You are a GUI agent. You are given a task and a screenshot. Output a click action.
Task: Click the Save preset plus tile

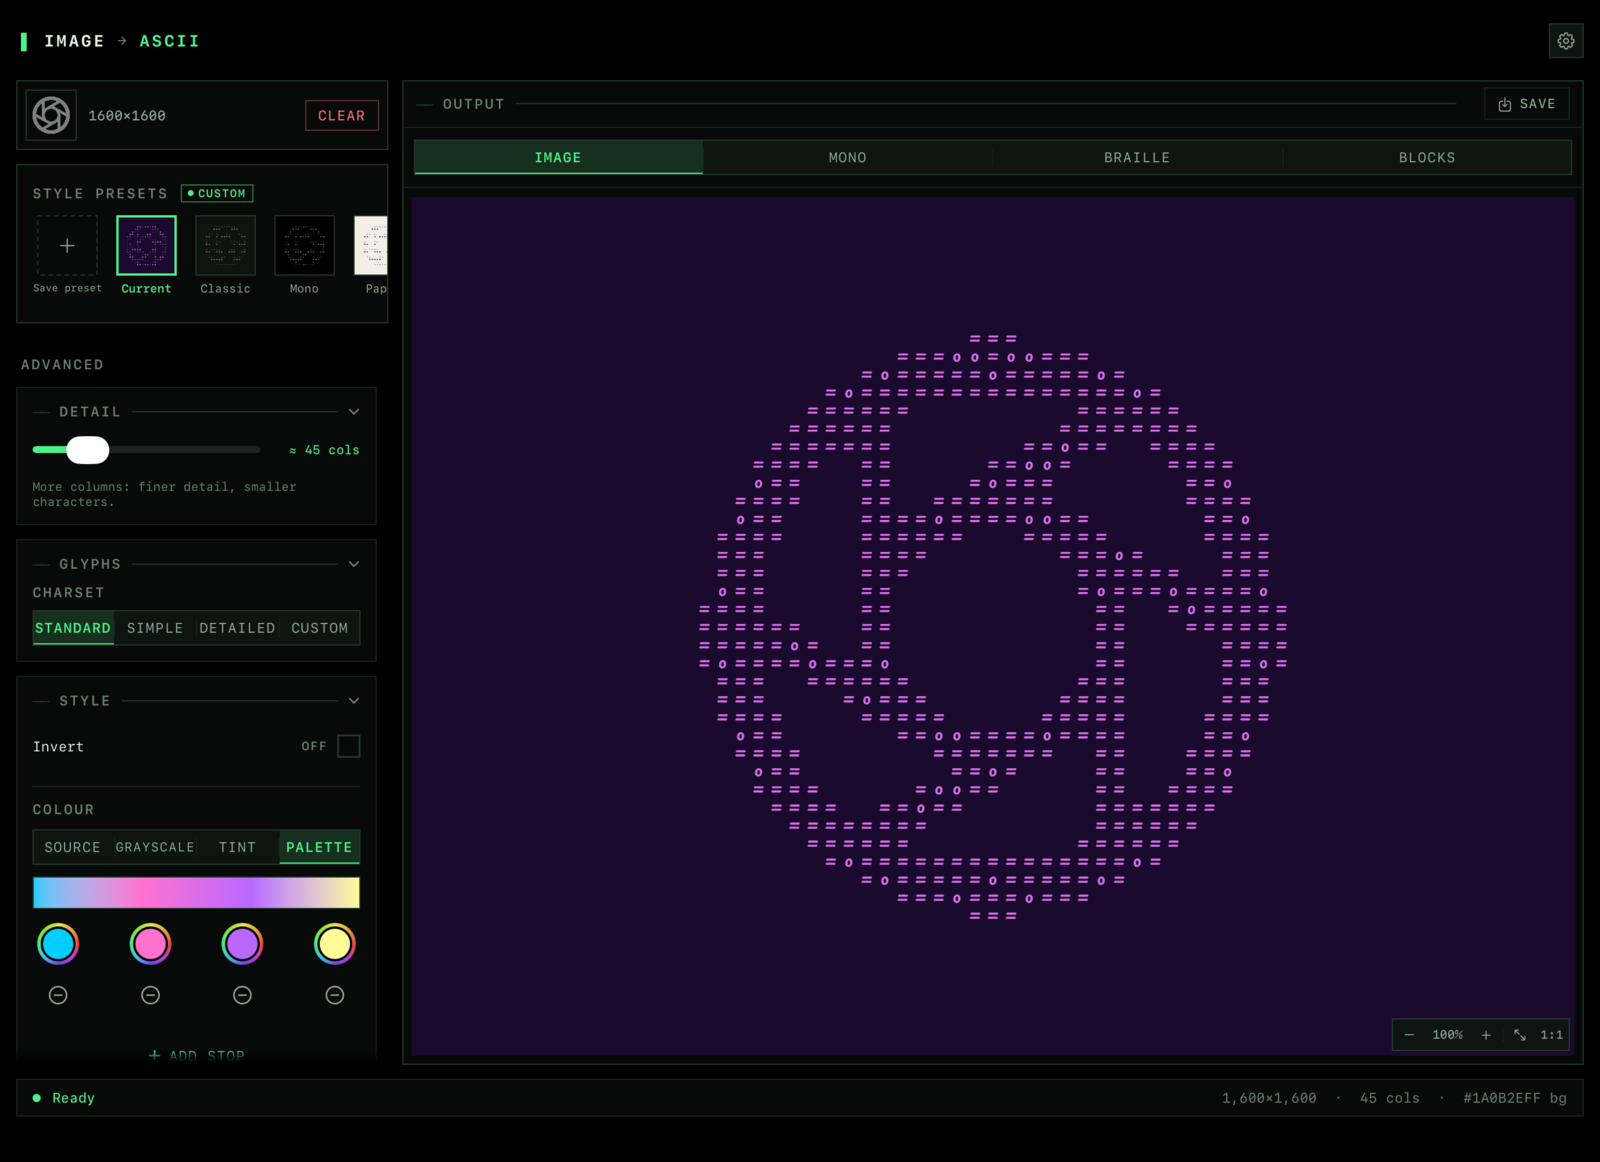point(67,245)
